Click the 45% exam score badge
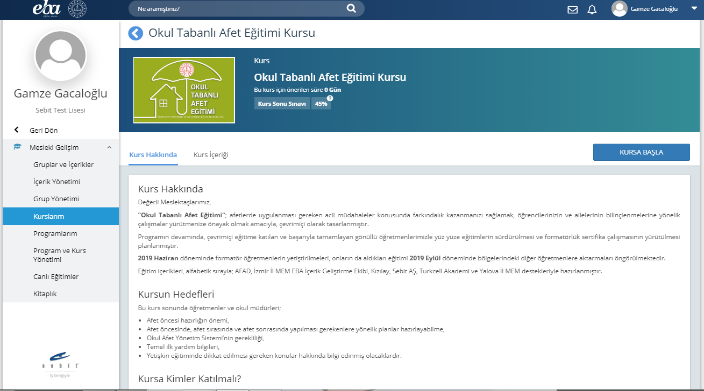 [321, 104]
